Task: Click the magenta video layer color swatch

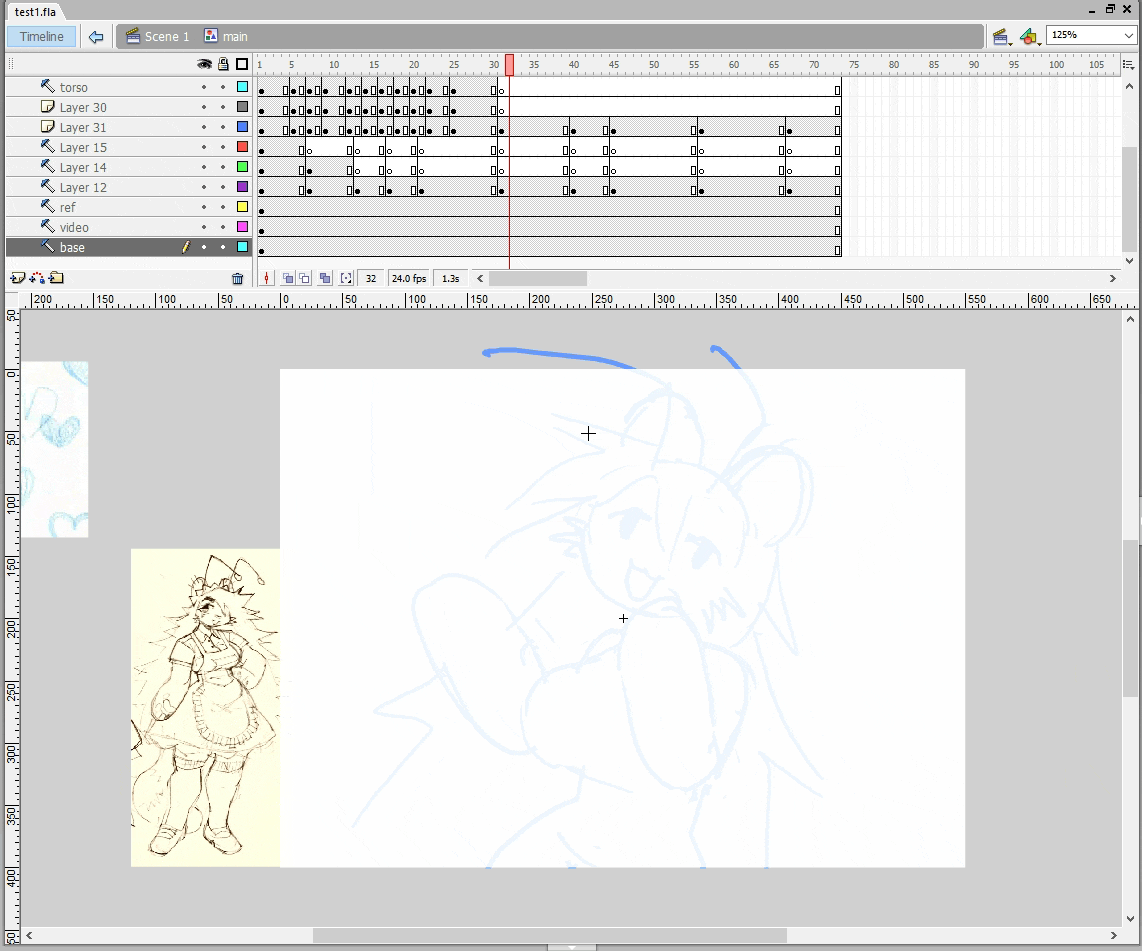Action: pyautogui.click(x=242, y=227)
